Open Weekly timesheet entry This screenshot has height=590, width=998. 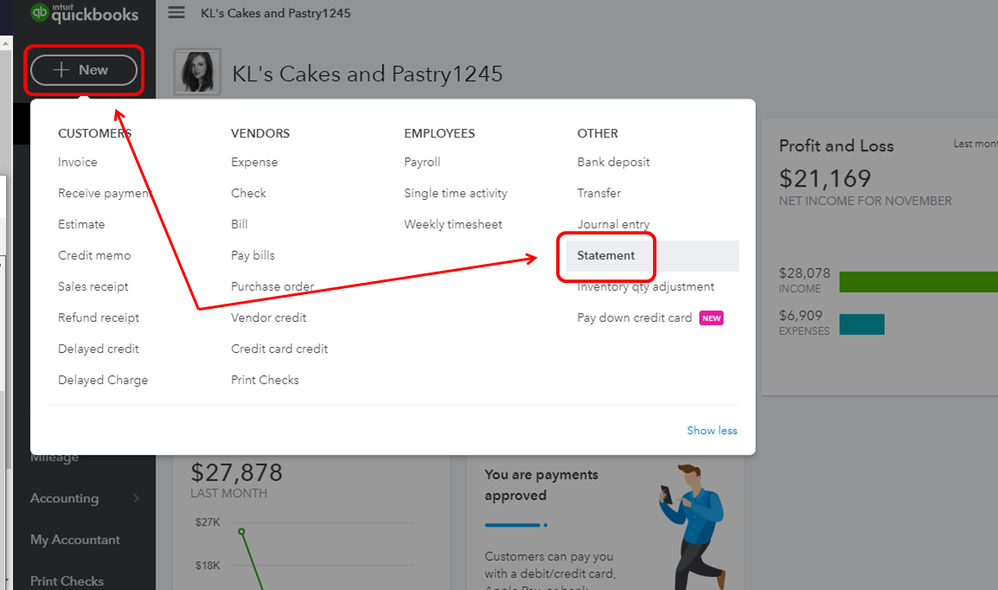point(453,224)
